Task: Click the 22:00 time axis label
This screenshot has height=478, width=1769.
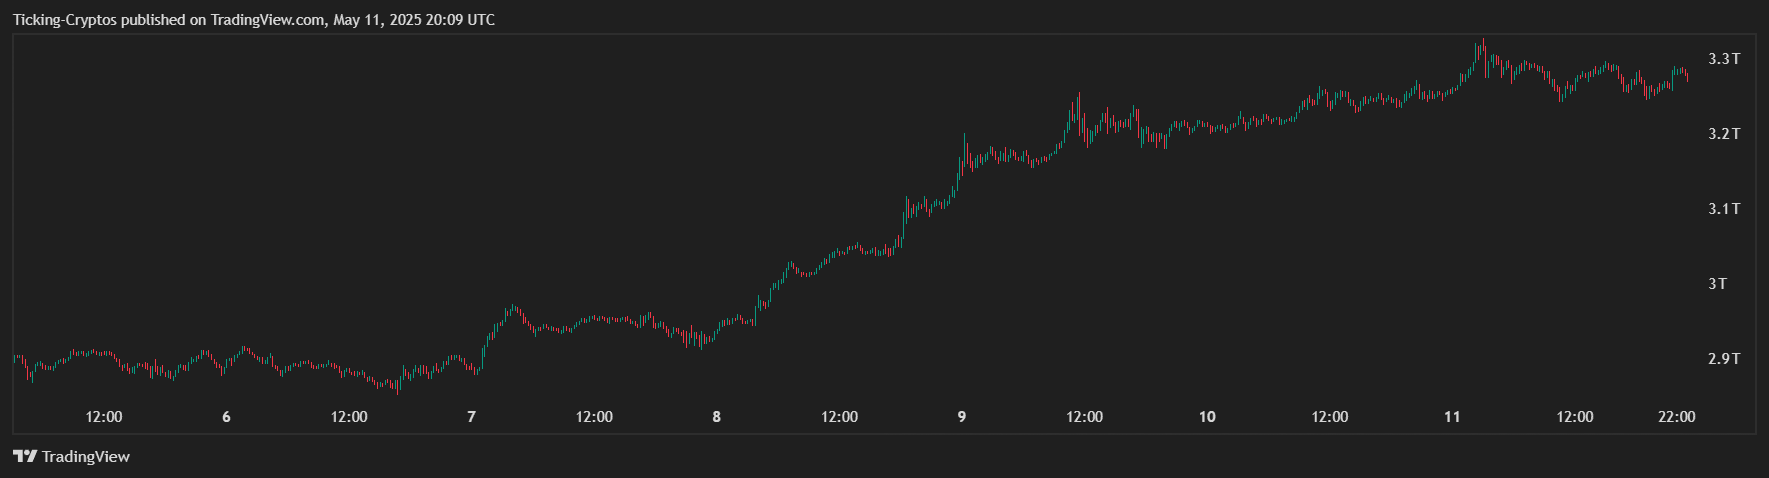Action: [1677, 417]
